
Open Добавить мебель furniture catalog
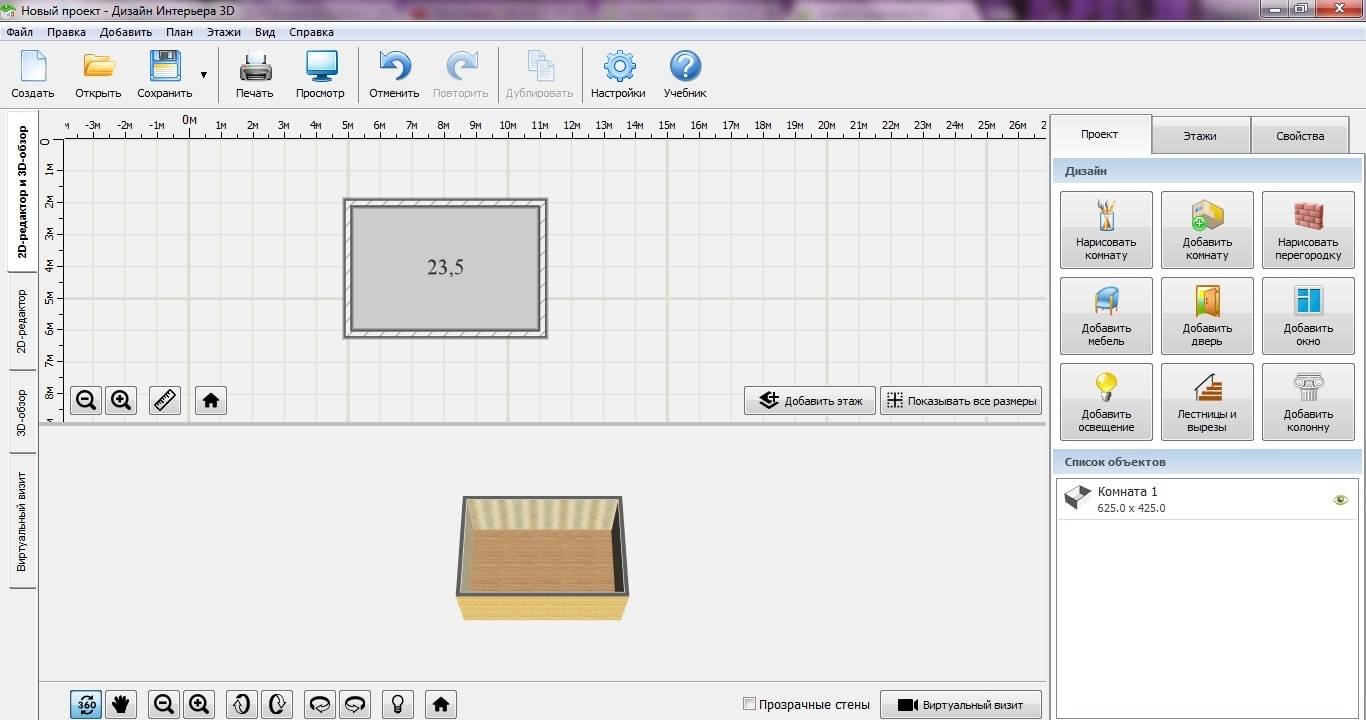(x=1106, y=316)
